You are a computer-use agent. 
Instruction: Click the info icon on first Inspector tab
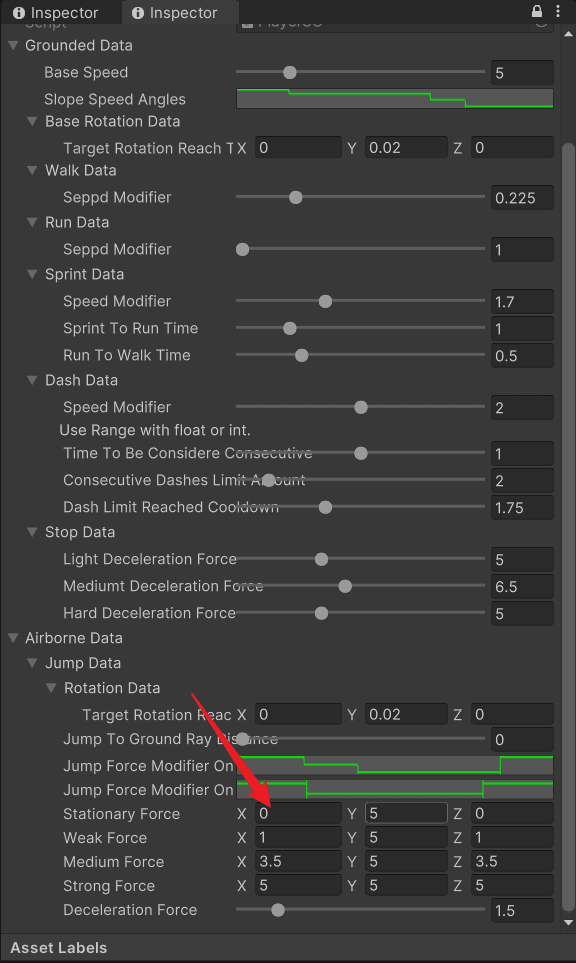[x=19, y=13]
